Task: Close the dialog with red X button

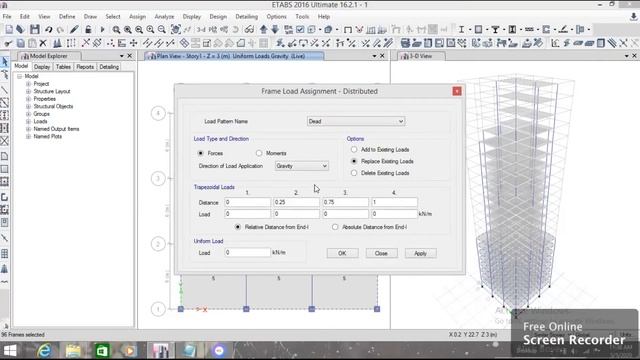Action: [457, 91]
